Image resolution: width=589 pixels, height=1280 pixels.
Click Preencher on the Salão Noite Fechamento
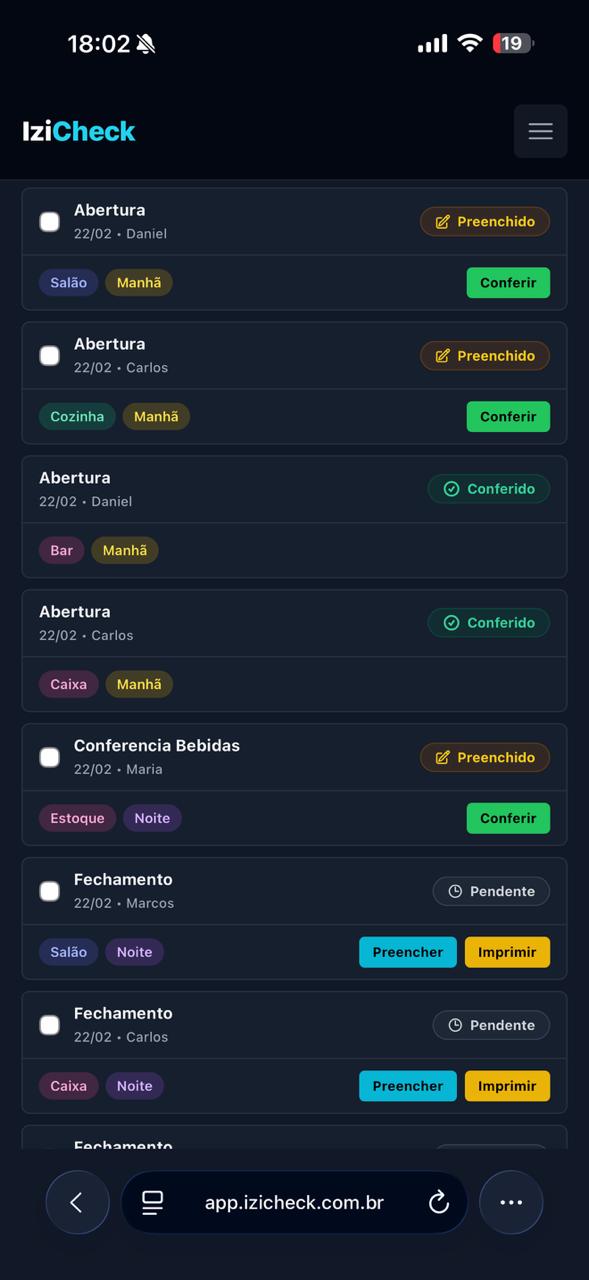pyautogui.click(x=407, y=952)
